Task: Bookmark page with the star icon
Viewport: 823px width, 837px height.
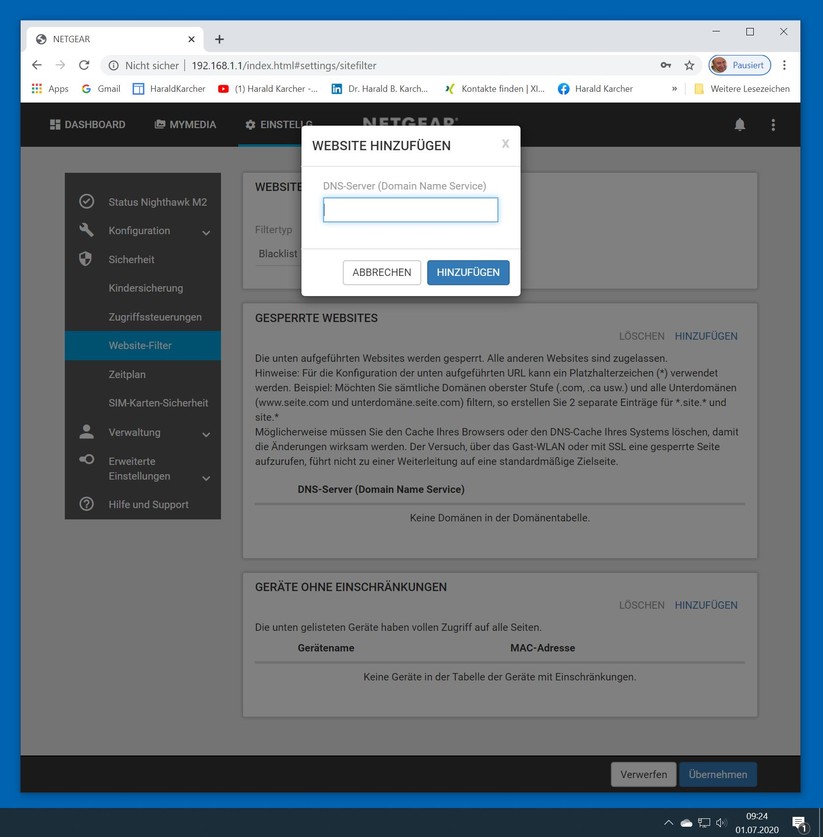Action: [x=689, y=65]
